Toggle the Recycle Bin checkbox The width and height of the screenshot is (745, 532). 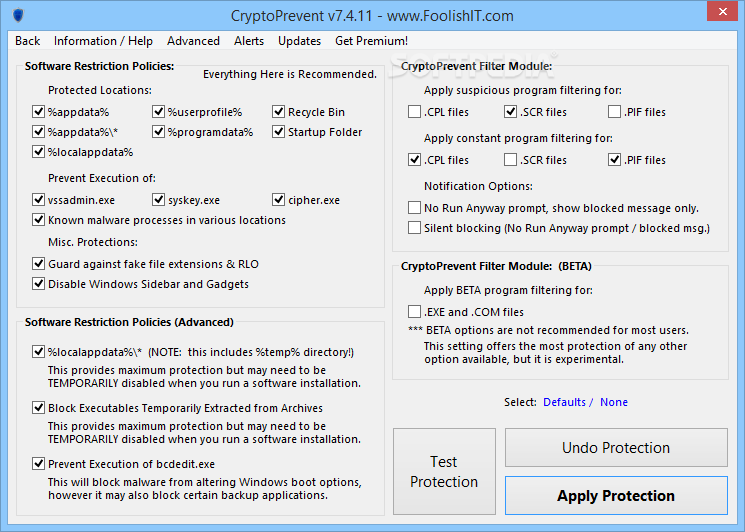278,112
